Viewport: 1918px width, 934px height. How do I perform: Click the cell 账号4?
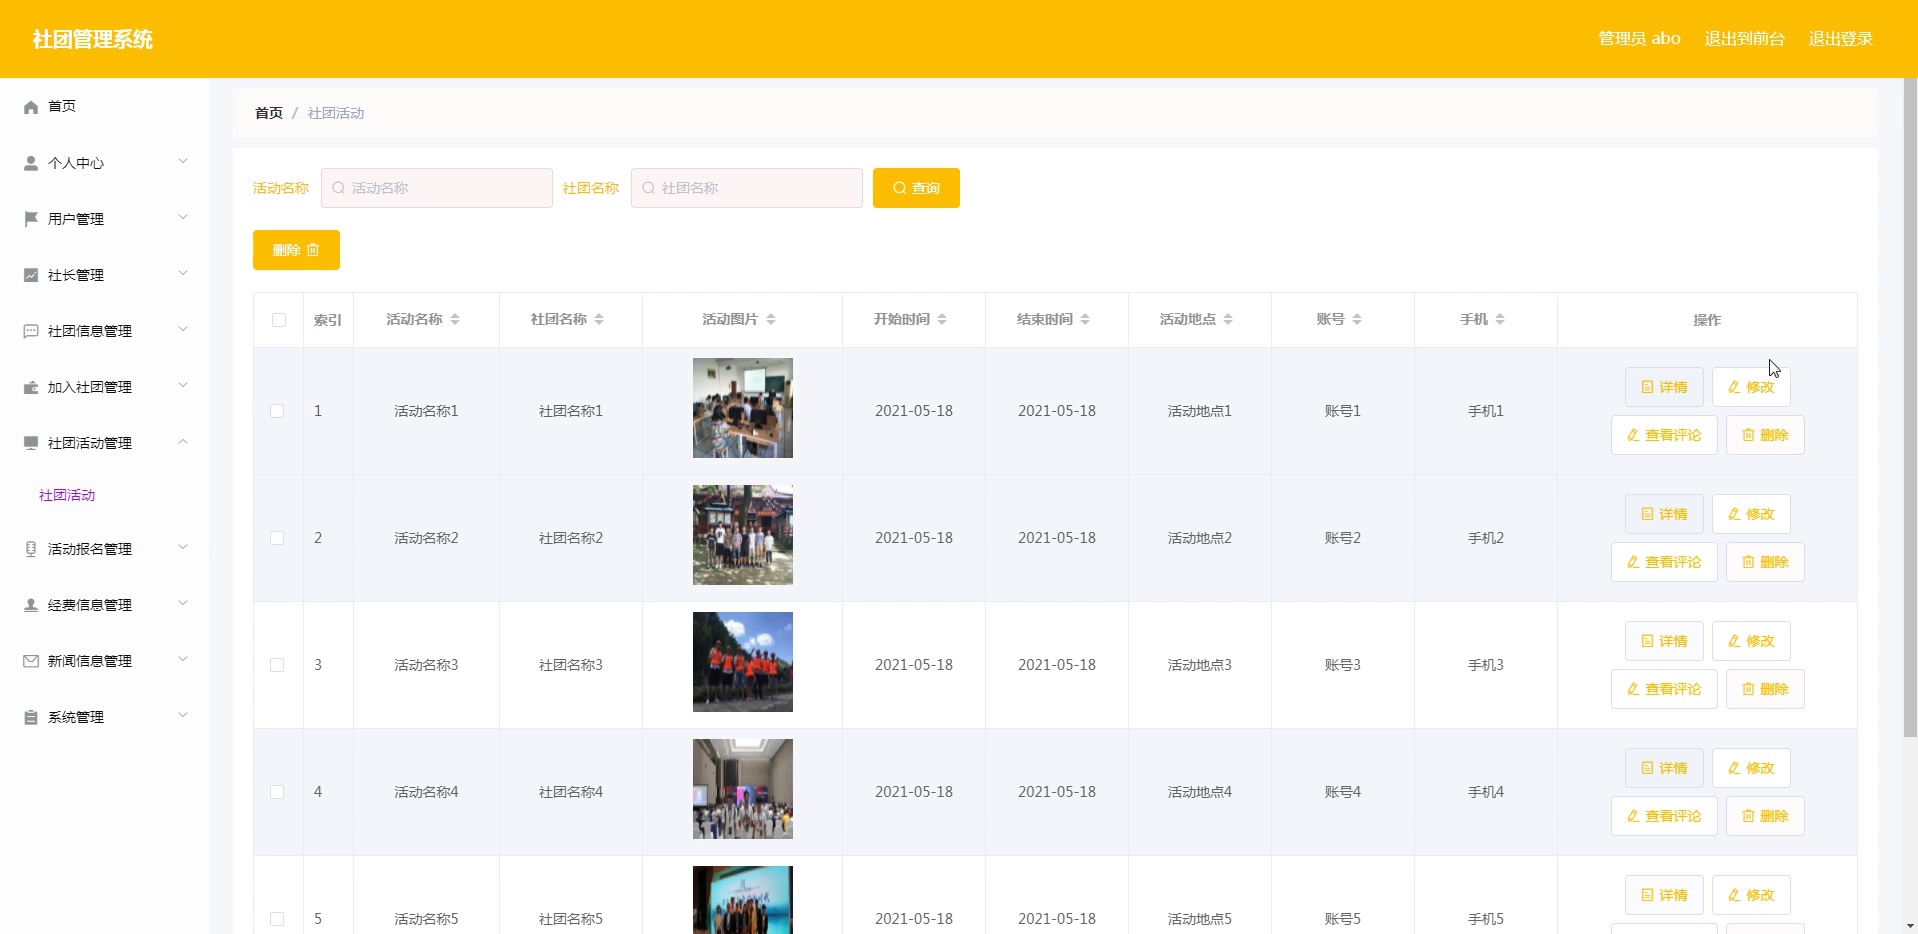point(1343,792)
